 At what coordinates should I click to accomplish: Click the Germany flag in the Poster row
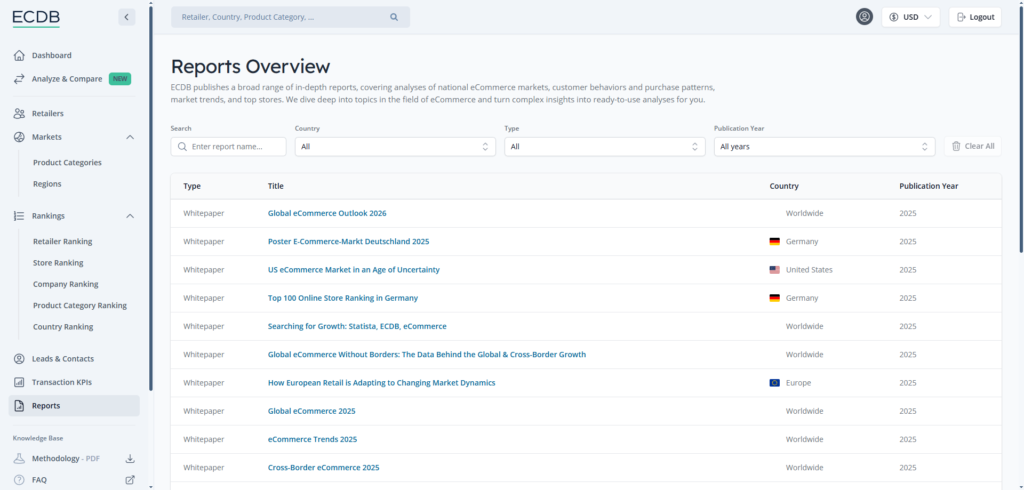pyautogui.click(x=774, y=242)
